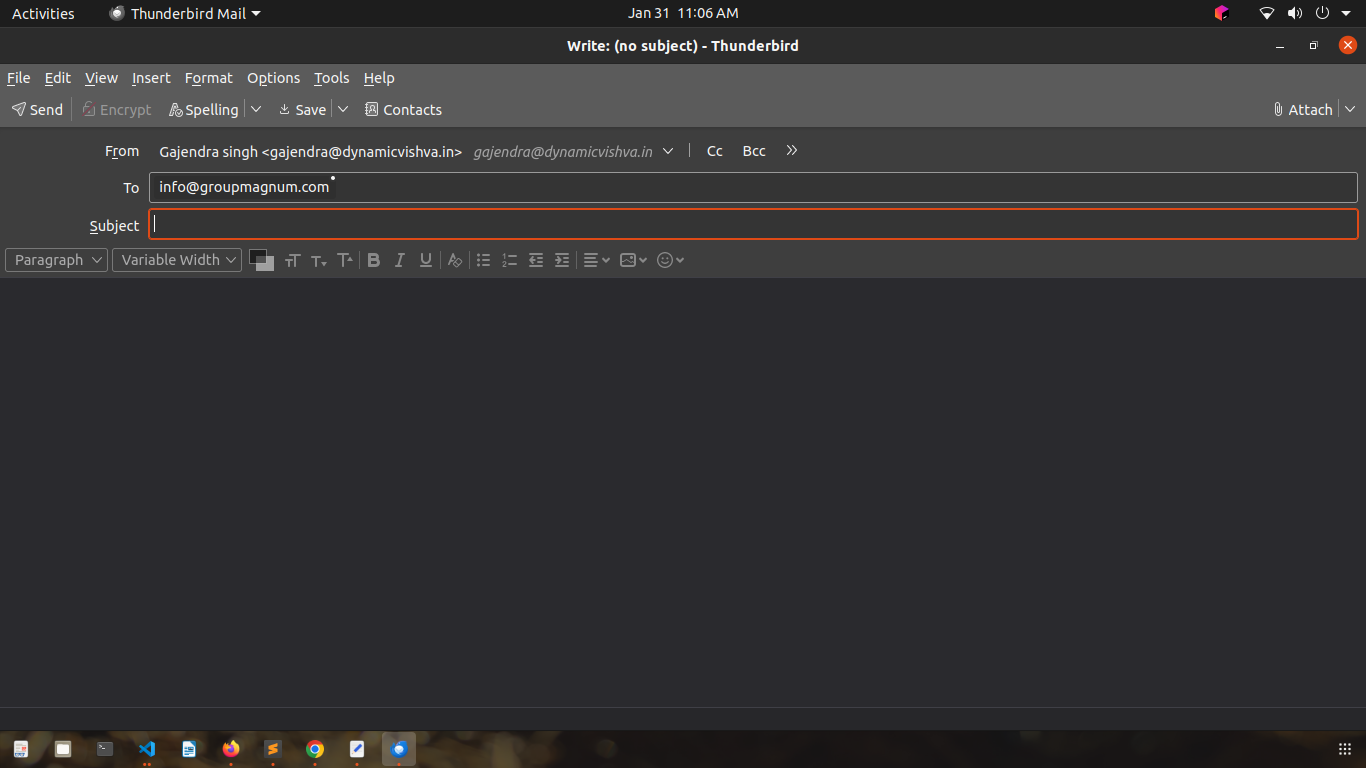The width and height of the screenshot is (1366, 768).
Task: Toggle underline formatting
Action: (426, 260)
